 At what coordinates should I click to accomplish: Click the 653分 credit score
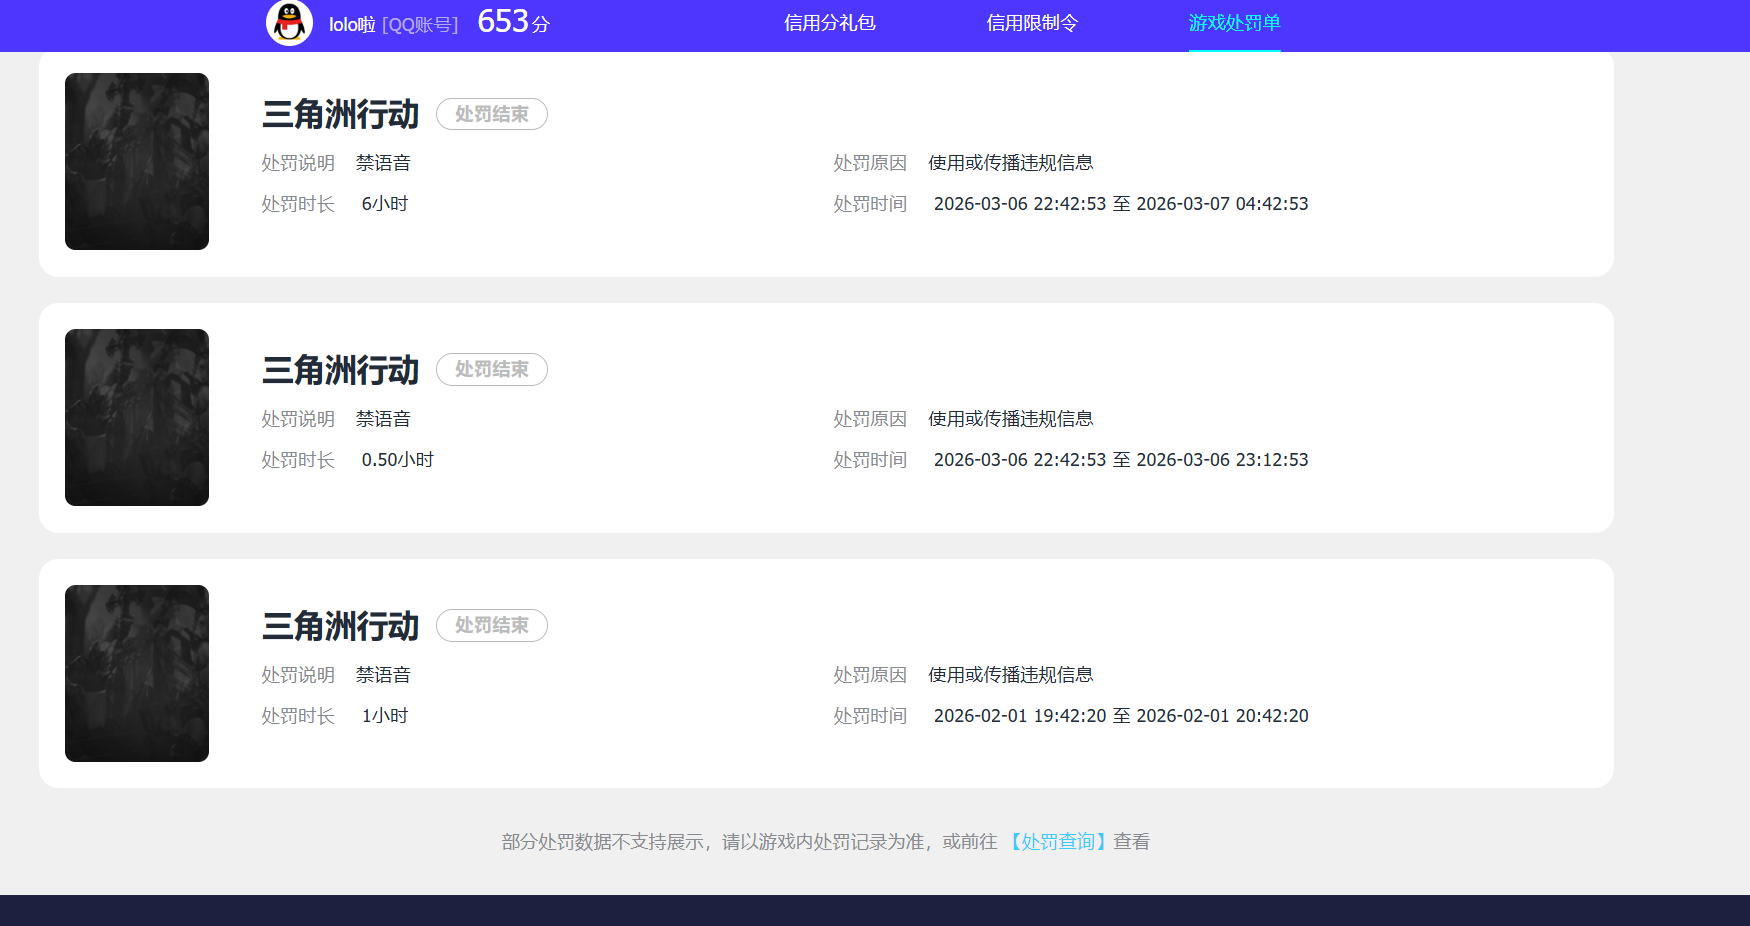click(x=514, y=22)
